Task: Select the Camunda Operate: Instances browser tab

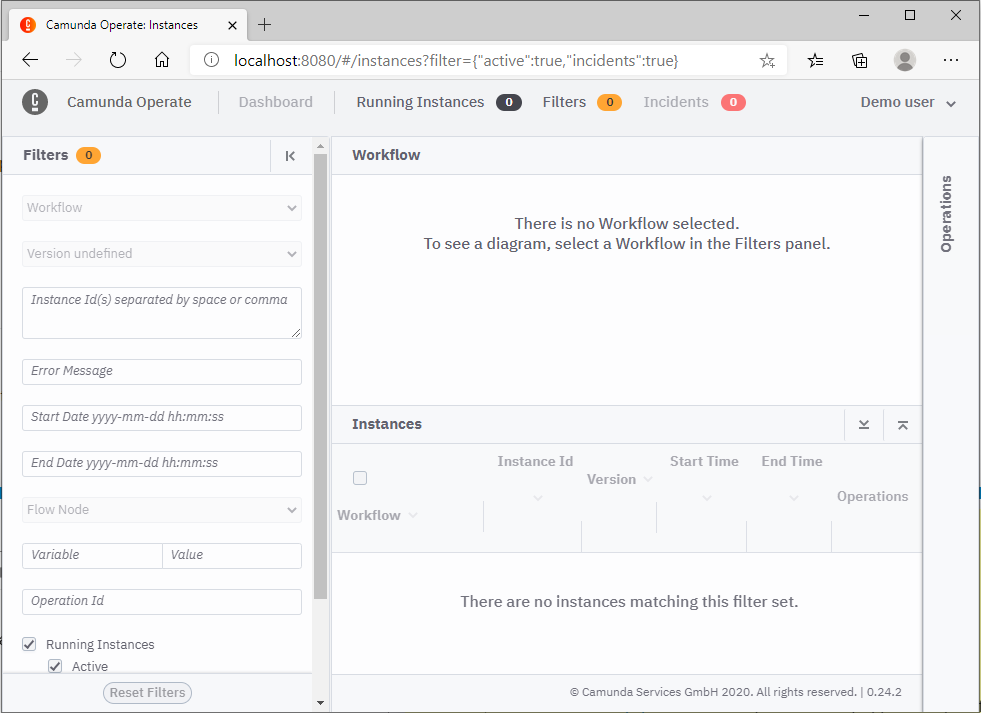Action: tap(128, 25)
